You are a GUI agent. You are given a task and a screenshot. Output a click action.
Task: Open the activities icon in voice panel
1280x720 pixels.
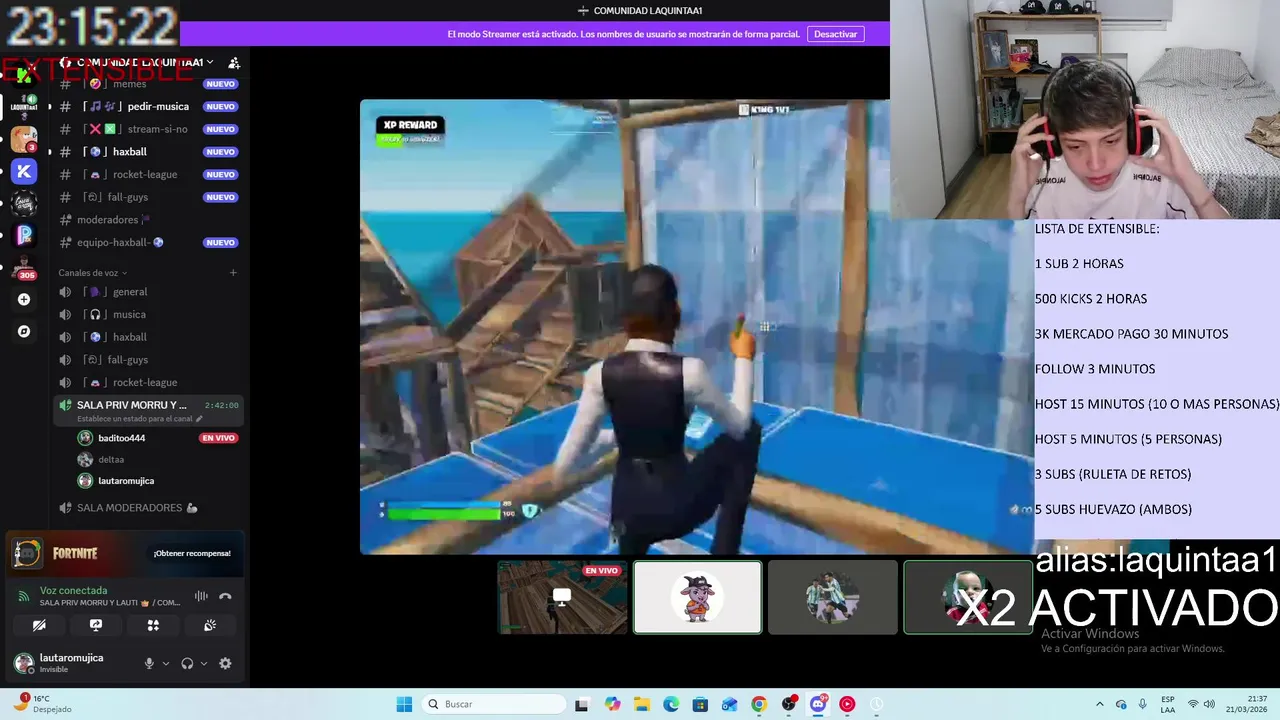[153, 625]
